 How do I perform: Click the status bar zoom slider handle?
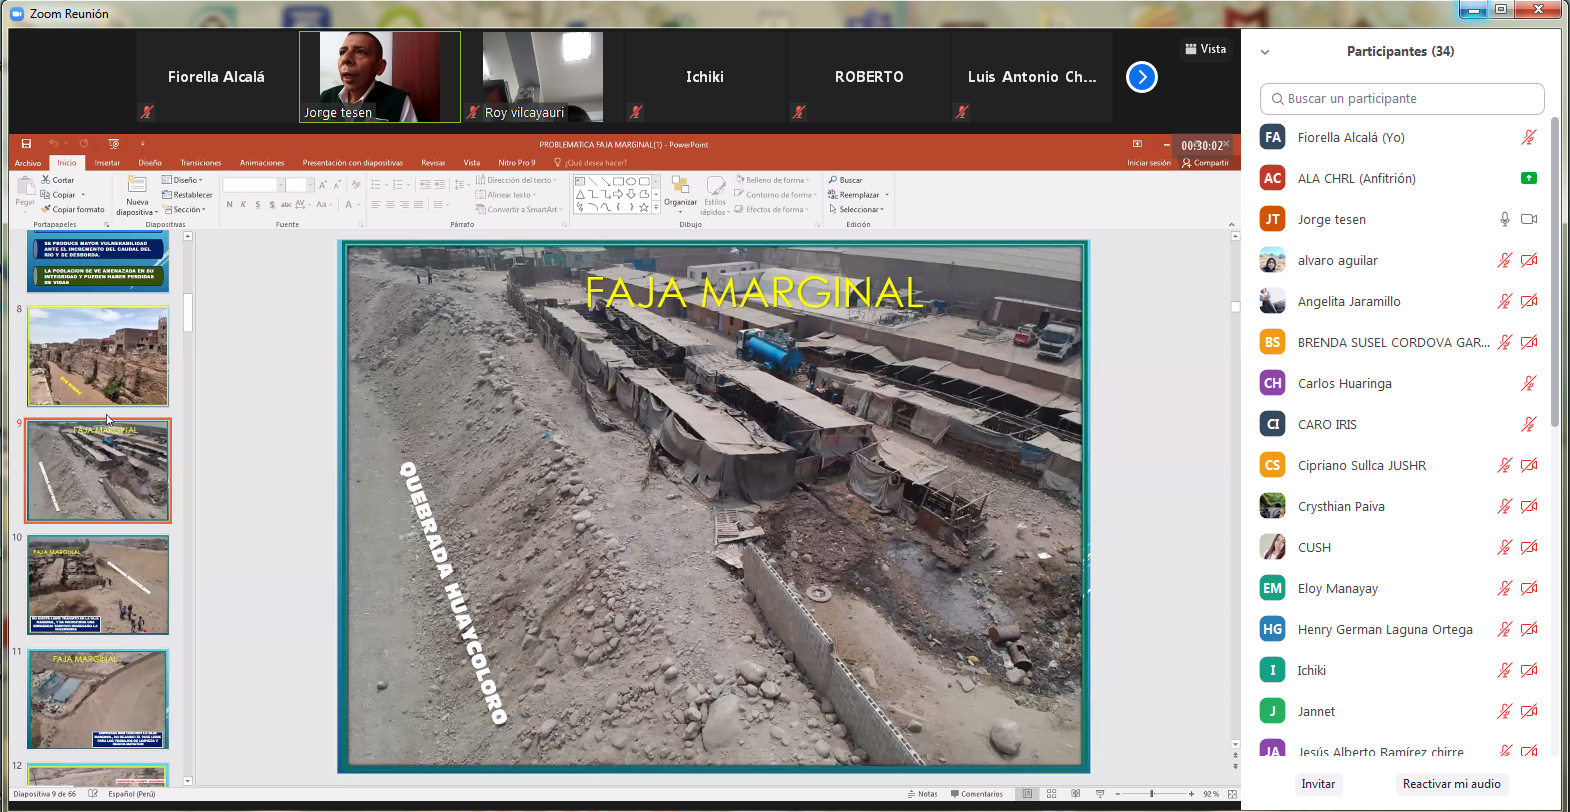[1152, 794]
